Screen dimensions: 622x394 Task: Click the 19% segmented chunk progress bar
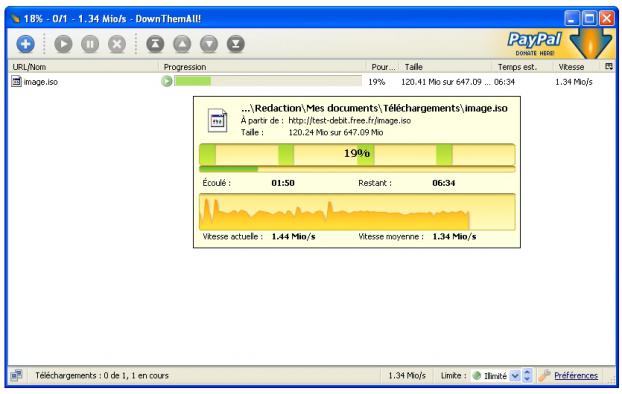click(357, 154)
